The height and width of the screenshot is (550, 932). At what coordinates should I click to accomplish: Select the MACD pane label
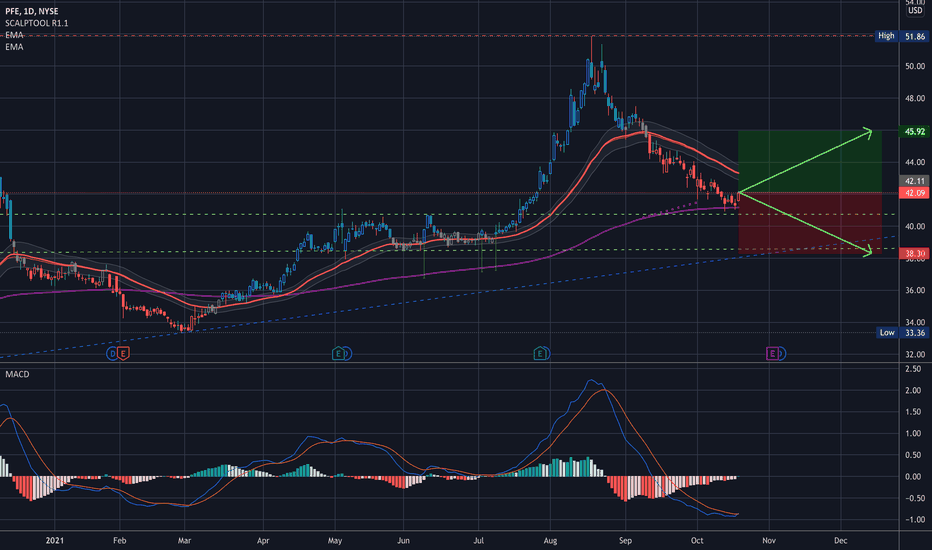(x=17, y=374)
